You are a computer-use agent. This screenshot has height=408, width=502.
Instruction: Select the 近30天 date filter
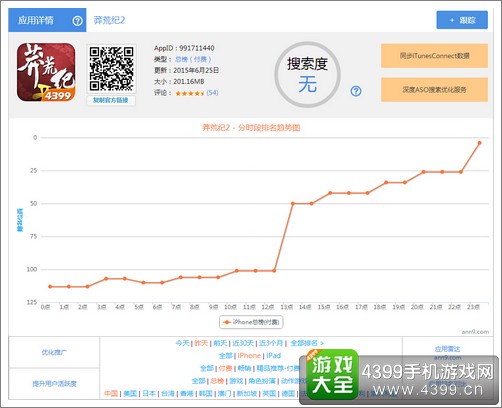pyautogui.click(x=243, y=343)
